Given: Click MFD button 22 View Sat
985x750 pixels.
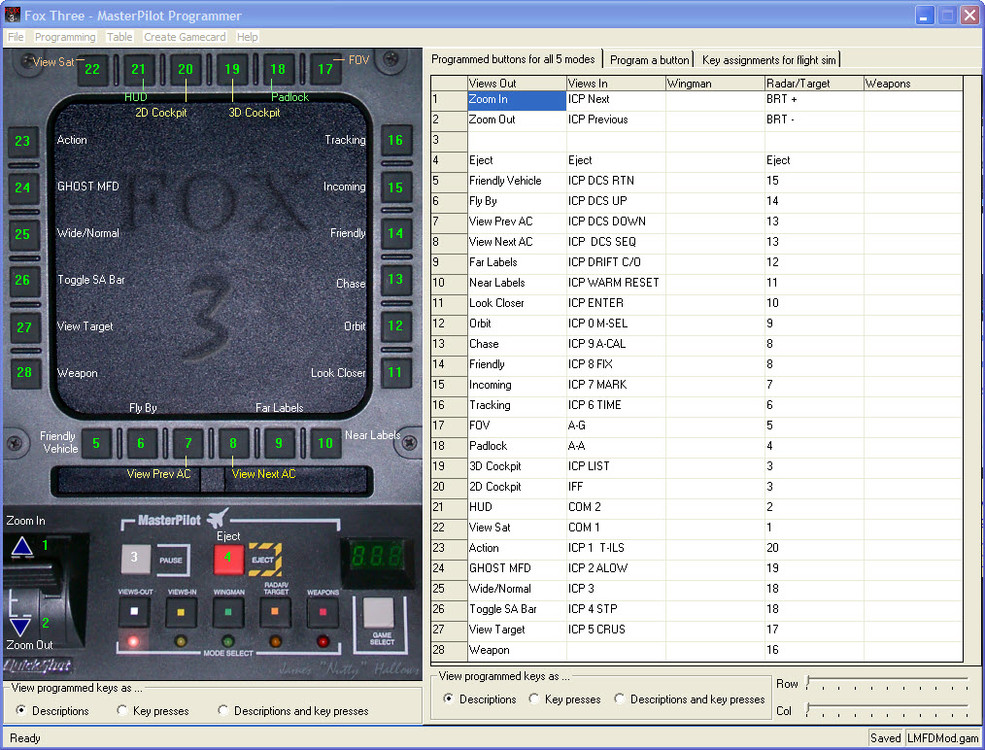Looking at the screenshot, I should (92, 69).
